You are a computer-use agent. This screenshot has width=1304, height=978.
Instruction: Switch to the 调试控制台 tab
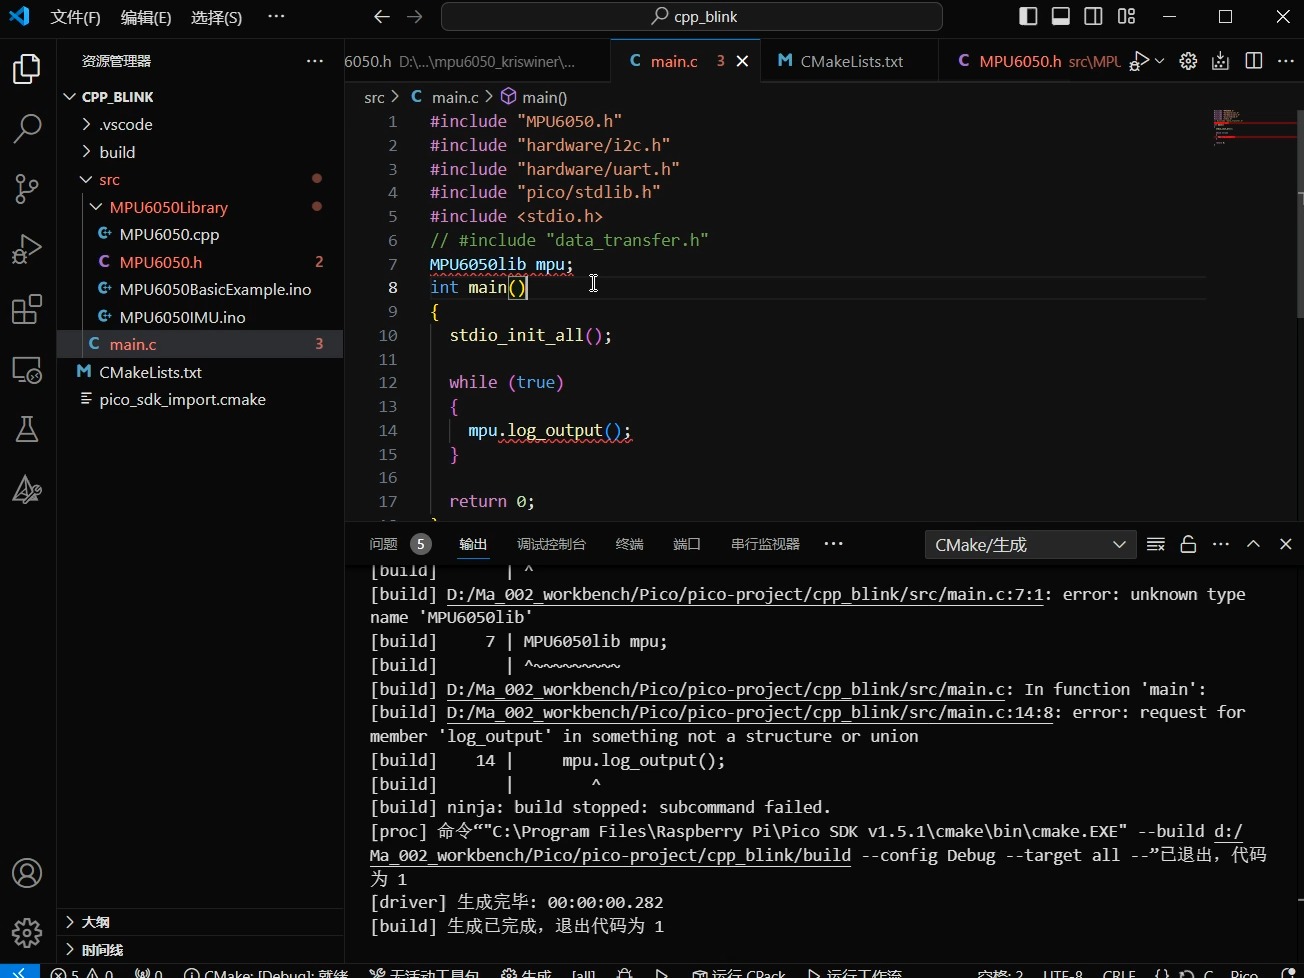point(551,544)
